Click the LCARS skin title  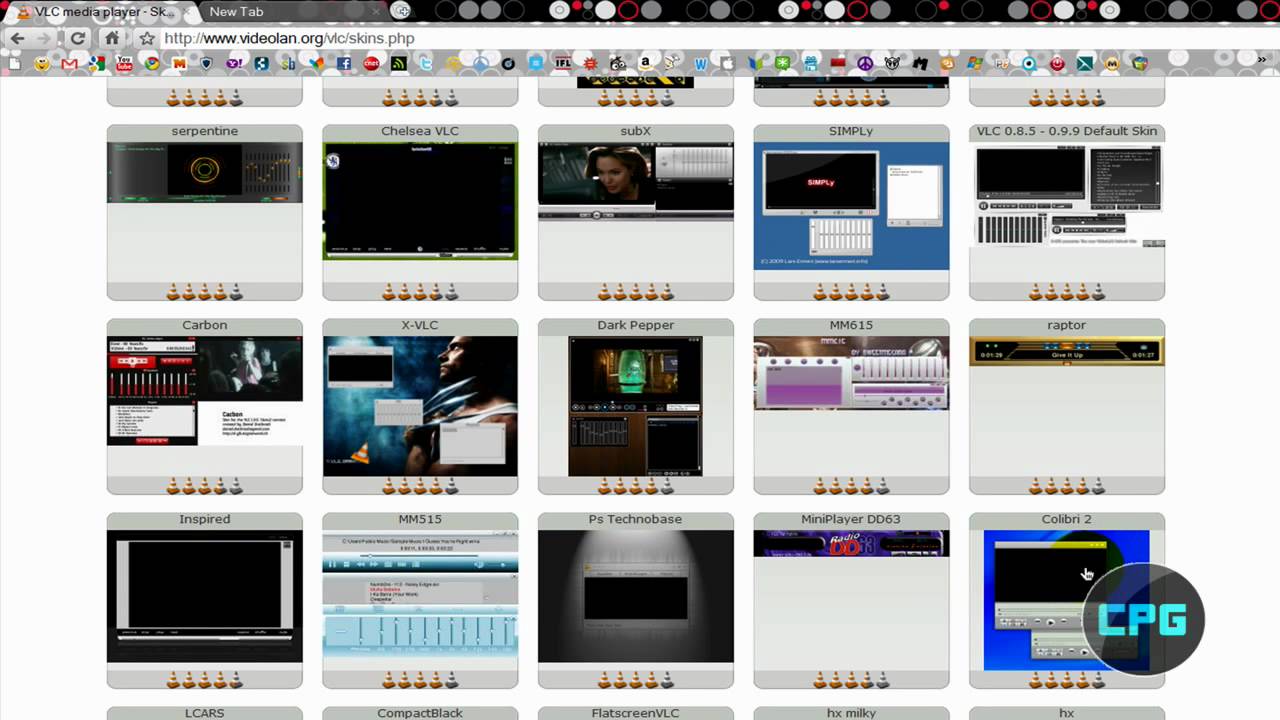click(x=205, y=713)
